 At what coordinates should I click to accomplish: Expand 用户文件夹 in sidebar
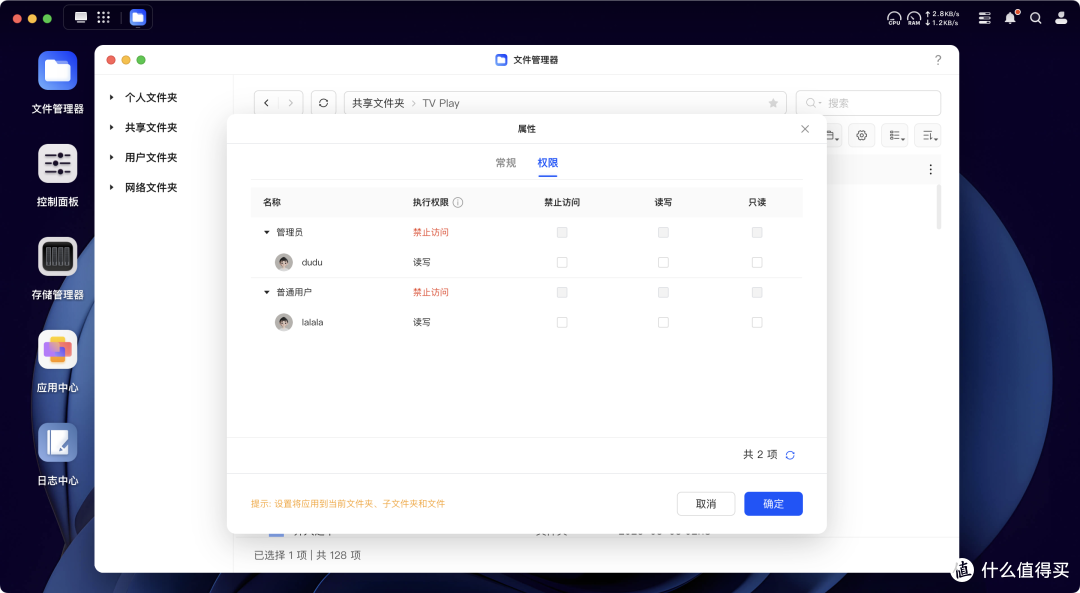(x=112, y=158)
